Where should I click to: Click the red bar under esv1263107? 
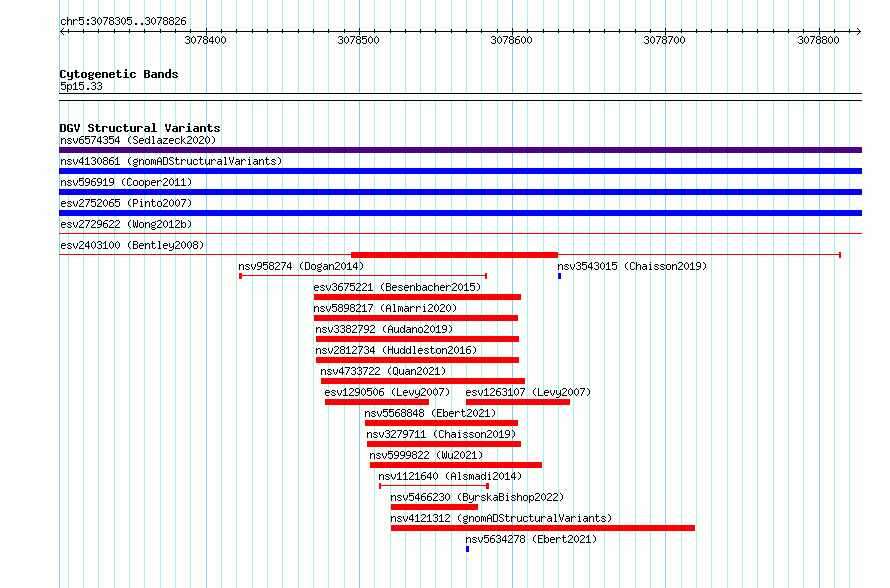(518, 402)
